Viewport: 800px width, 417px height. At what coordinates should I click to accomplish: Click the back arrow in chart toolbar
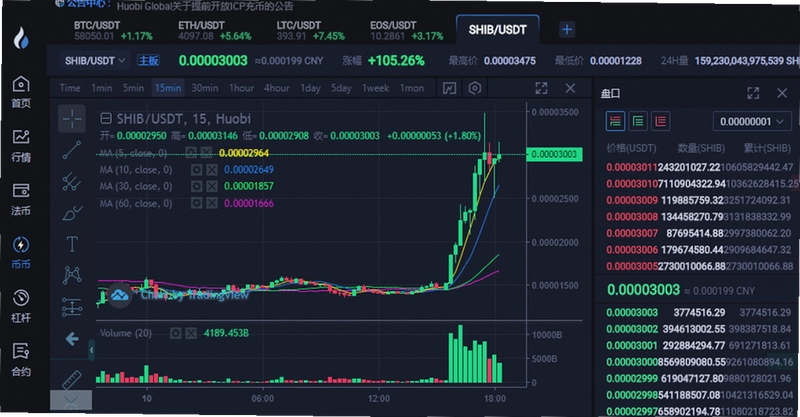(72, 338)
